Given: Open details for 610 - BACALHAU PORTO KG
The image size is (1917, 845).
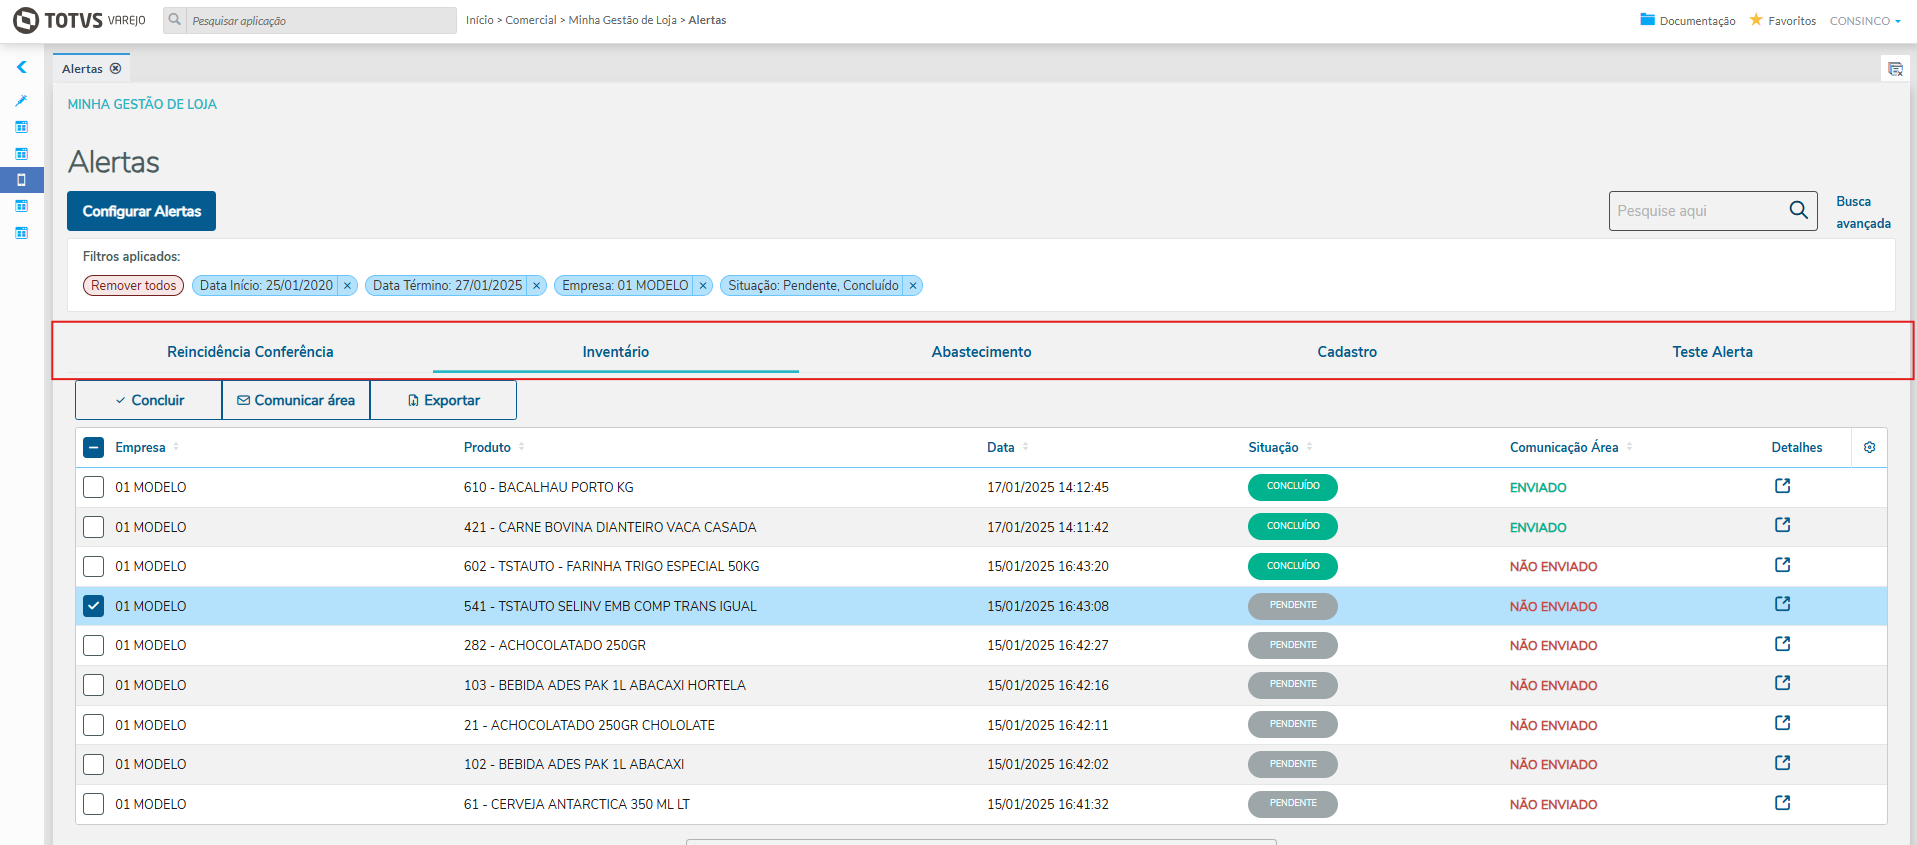Looking at the screenshot, I should click(1782, 486).
